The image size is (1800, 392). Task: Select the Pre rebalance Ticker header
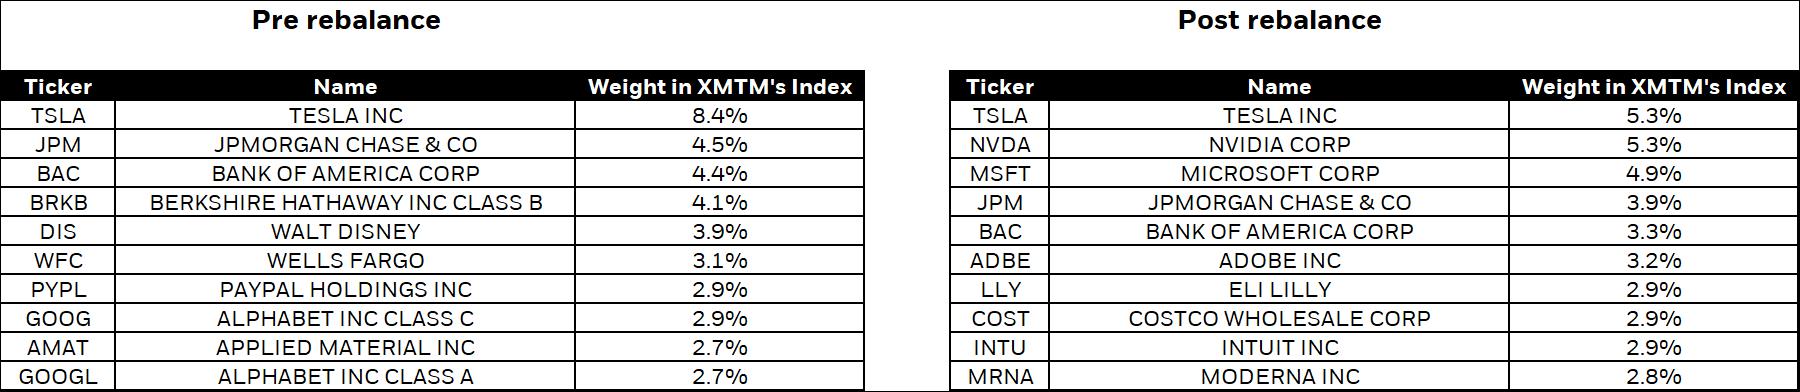point(58,86)
